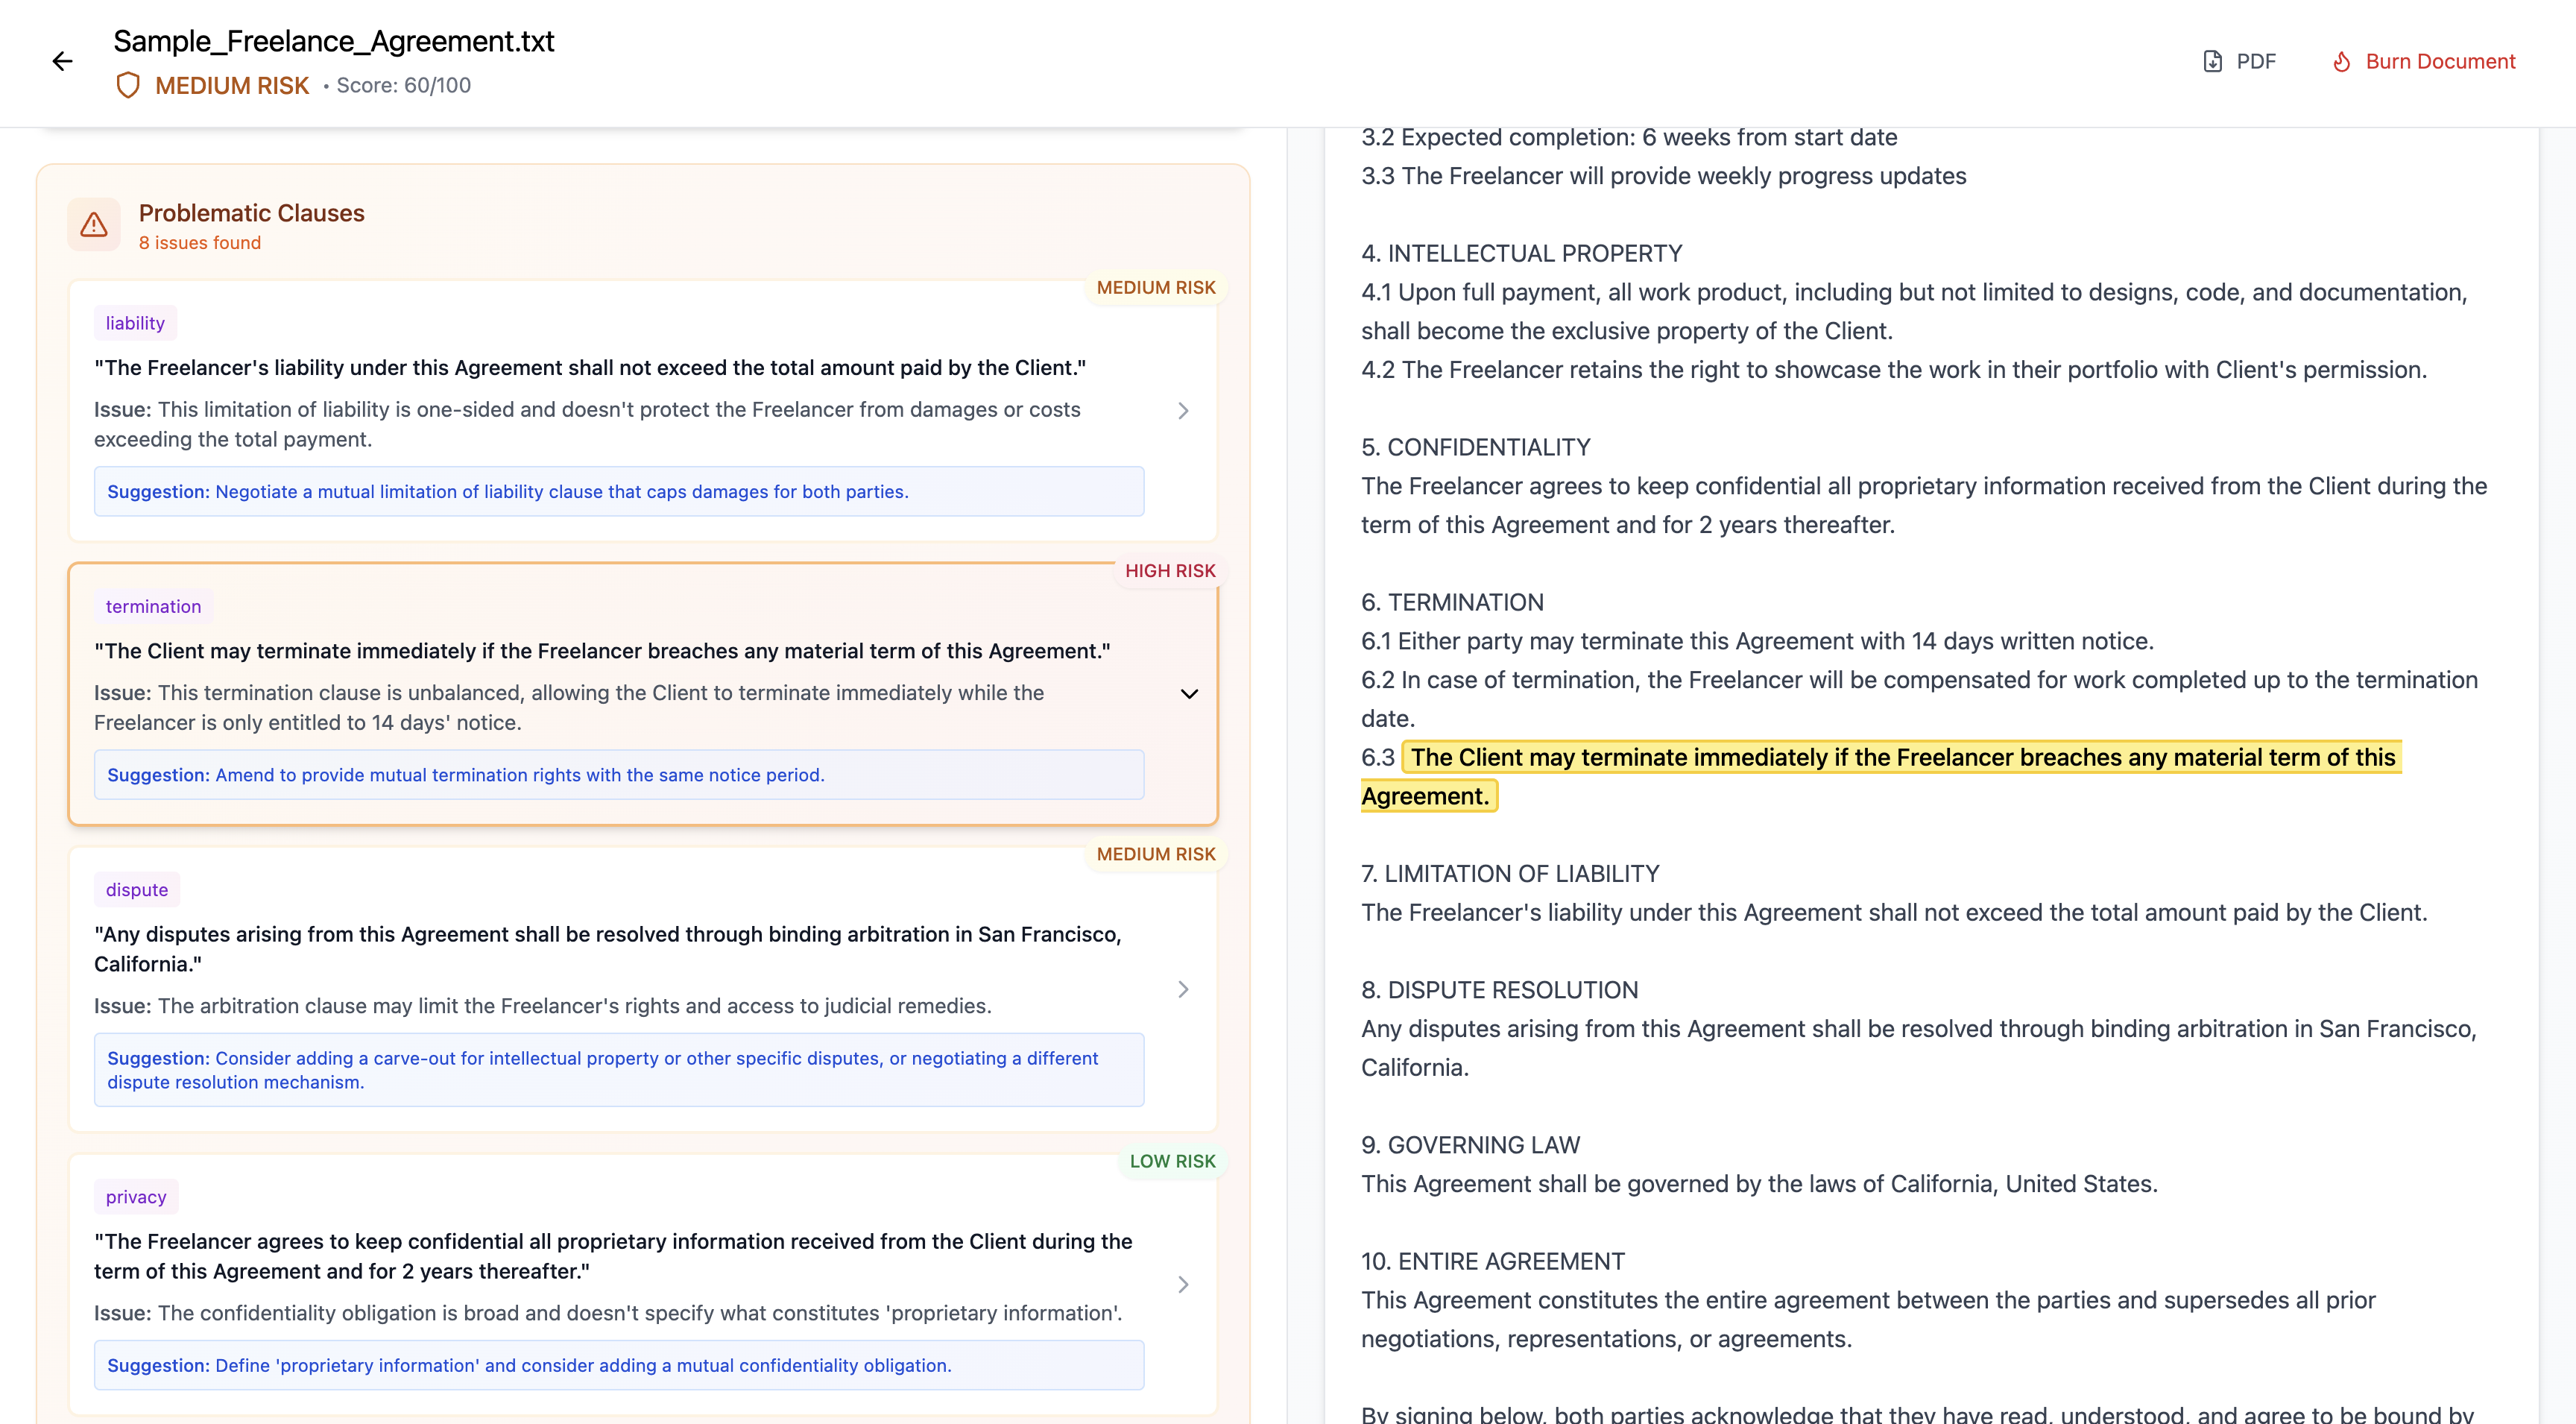The height and width of the screenshot is (1424, 2576).
Task: Click the dispute card's issue about judicial remedies
Action: point(543,1005)
